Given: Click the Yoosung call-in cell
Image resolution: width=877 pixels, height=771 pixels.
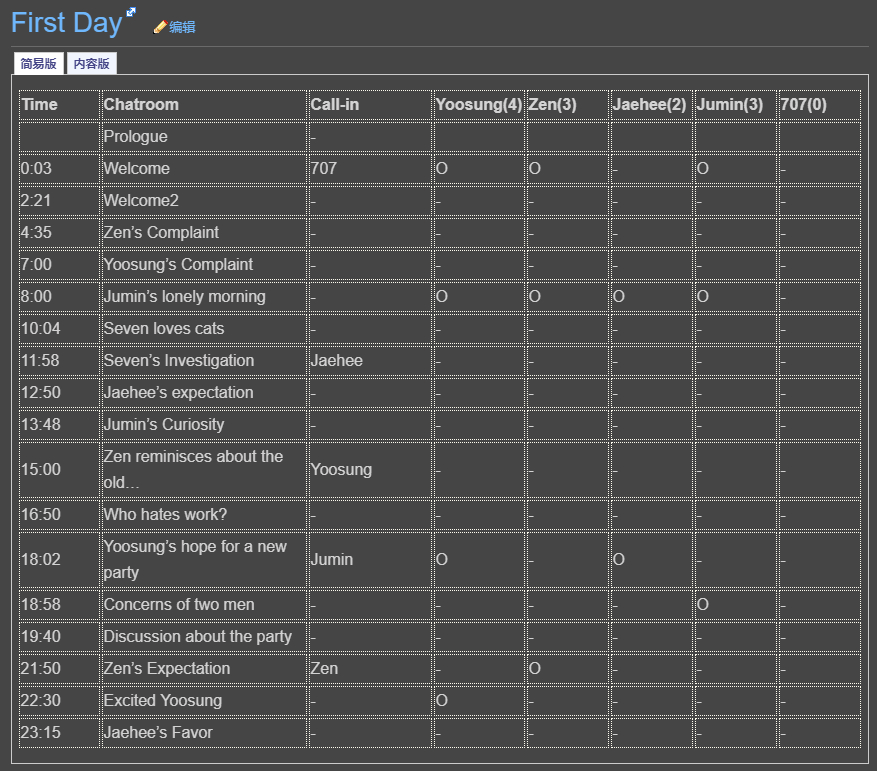Looking at the screenshot, I should tap(370, 469).
